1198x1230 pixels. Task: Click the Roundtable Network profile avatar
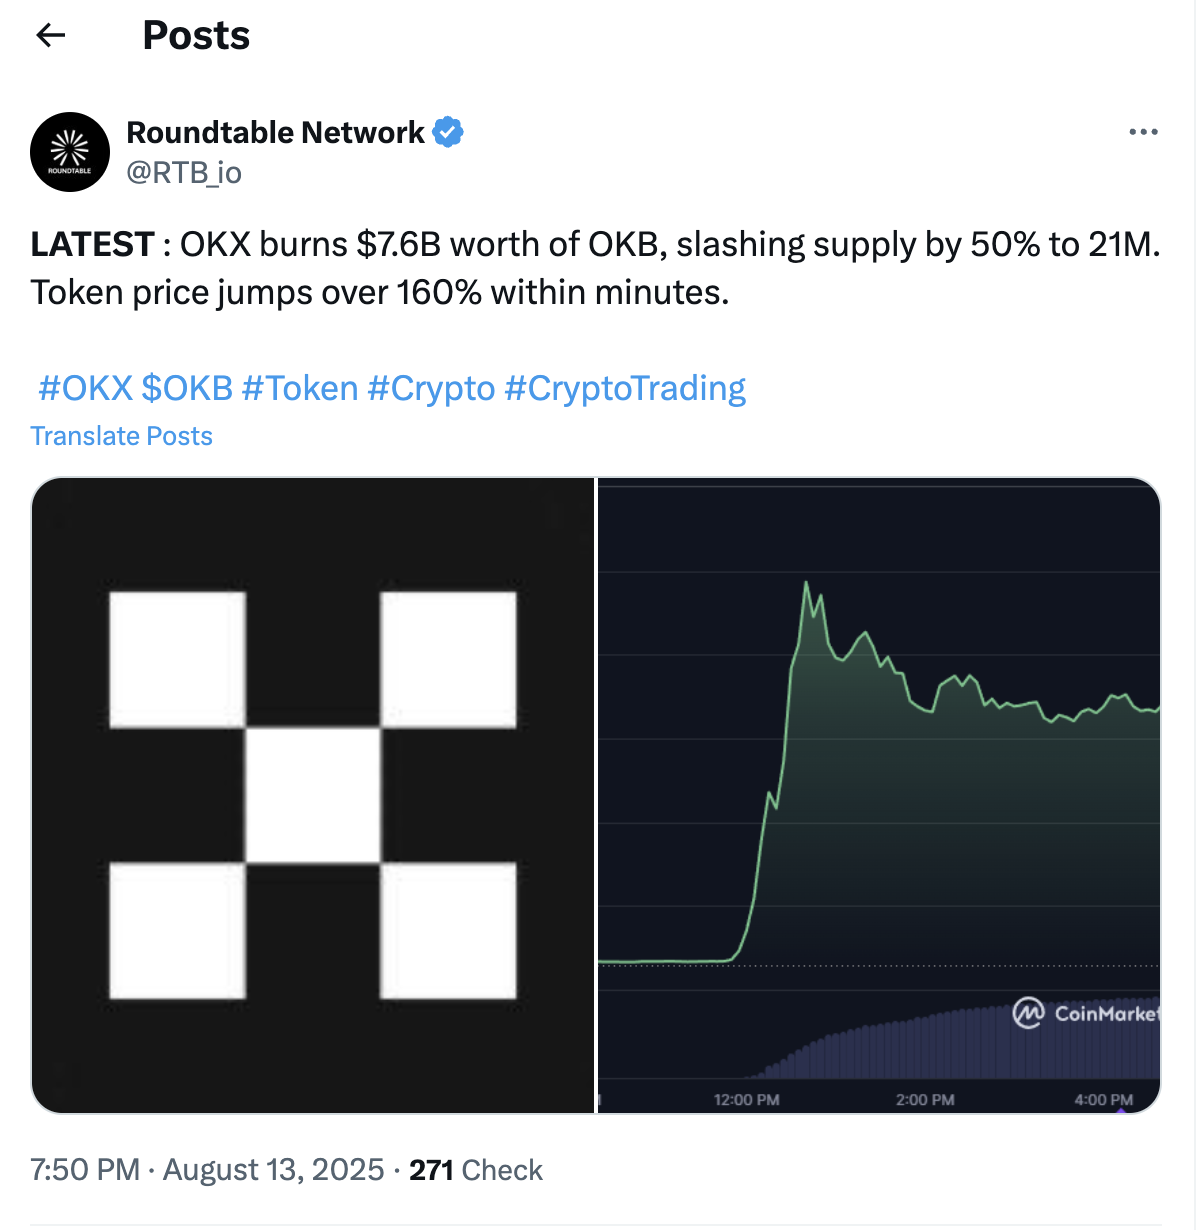tap(70, 152)
